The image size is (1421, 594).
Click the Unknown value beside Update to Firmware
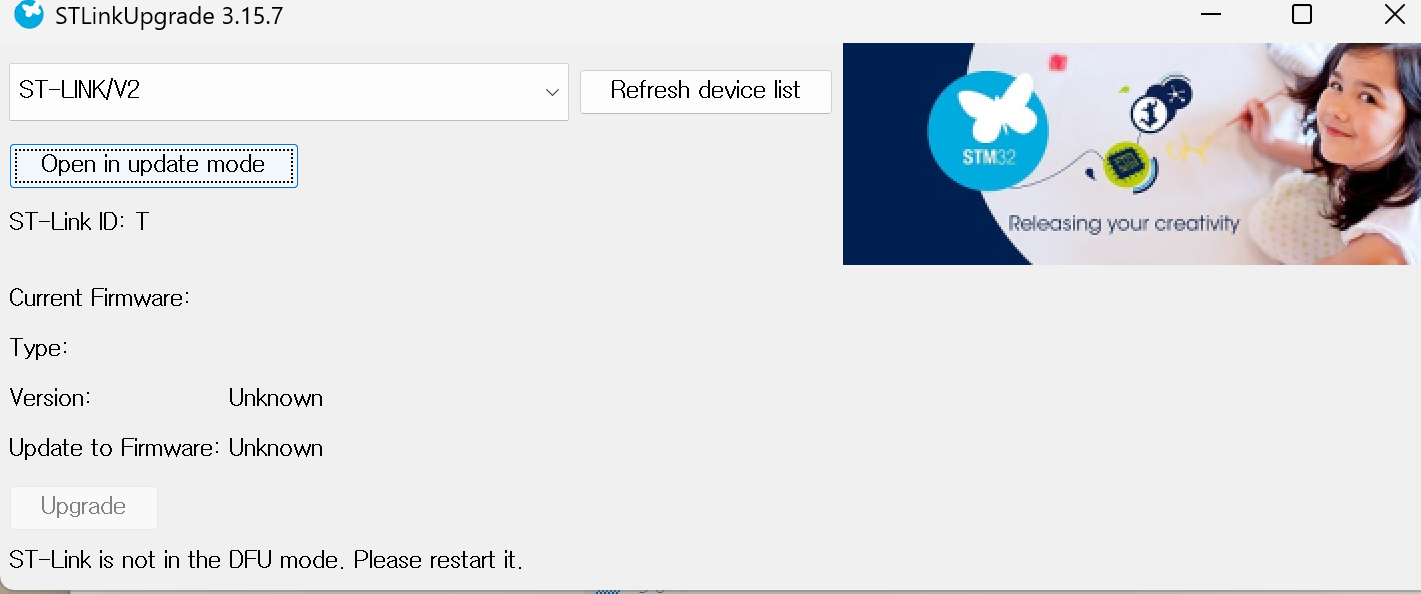(276, 448)
